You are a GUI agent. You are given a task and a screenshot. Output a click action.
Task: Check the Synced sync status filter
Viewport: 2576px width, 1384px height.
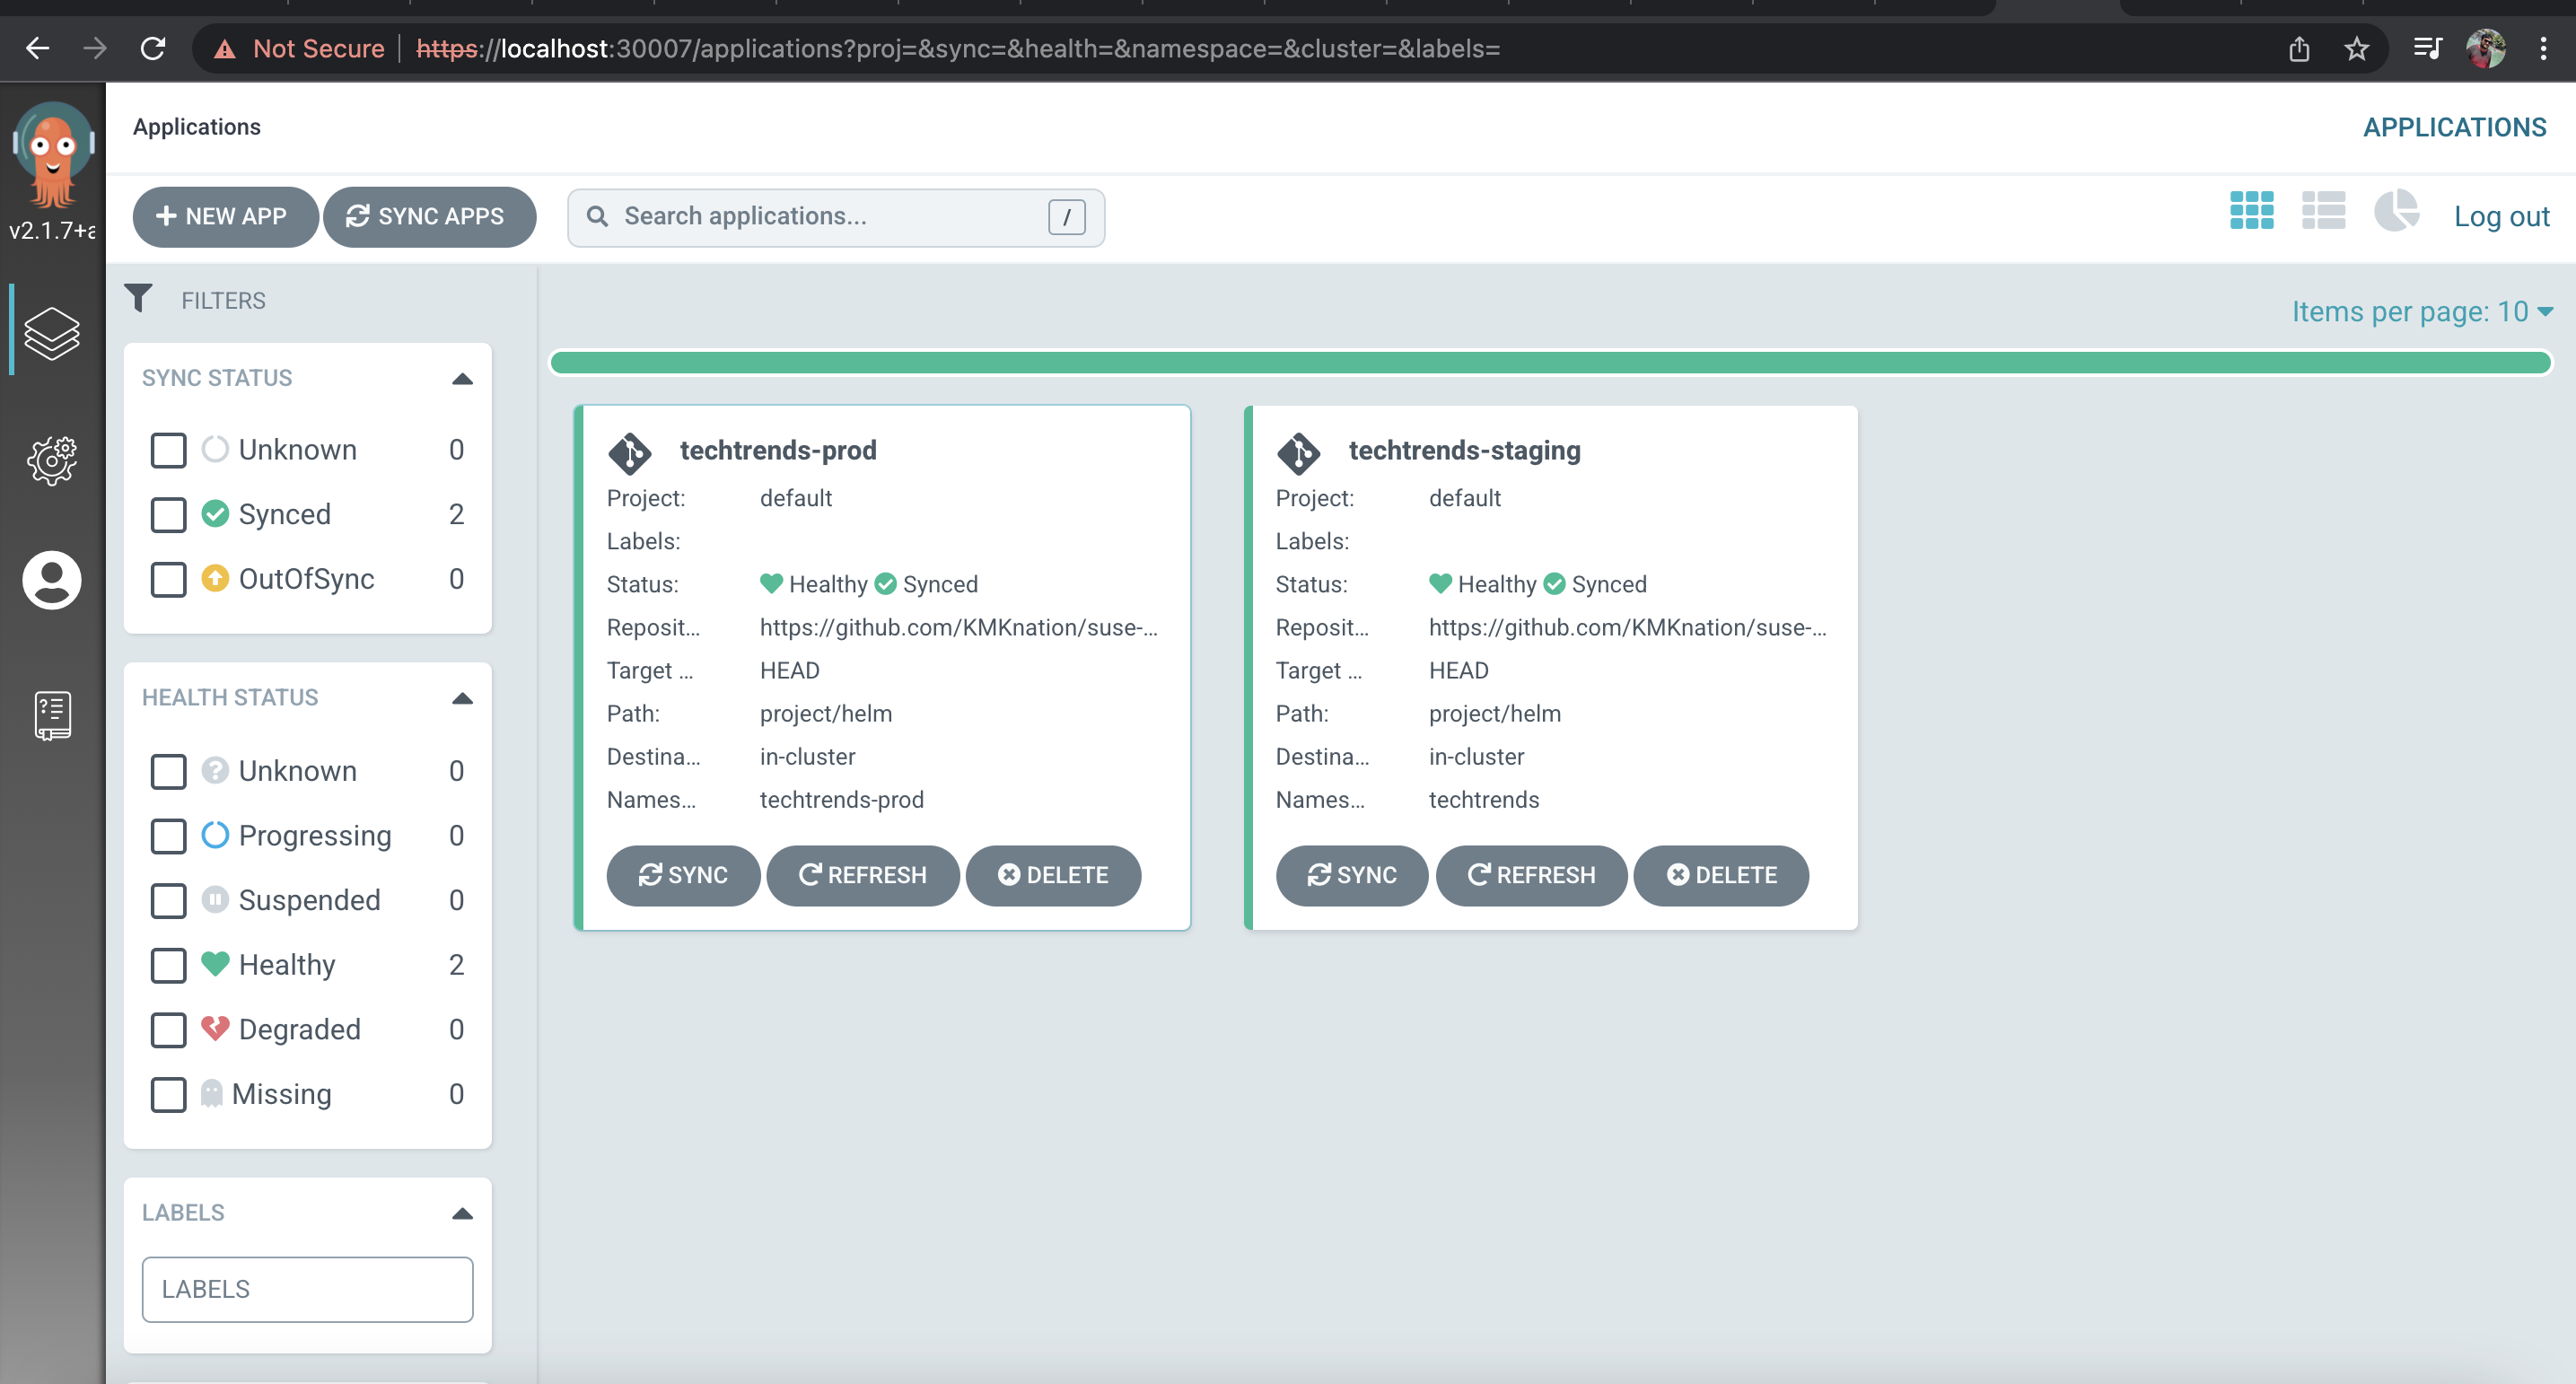point(168,515)
